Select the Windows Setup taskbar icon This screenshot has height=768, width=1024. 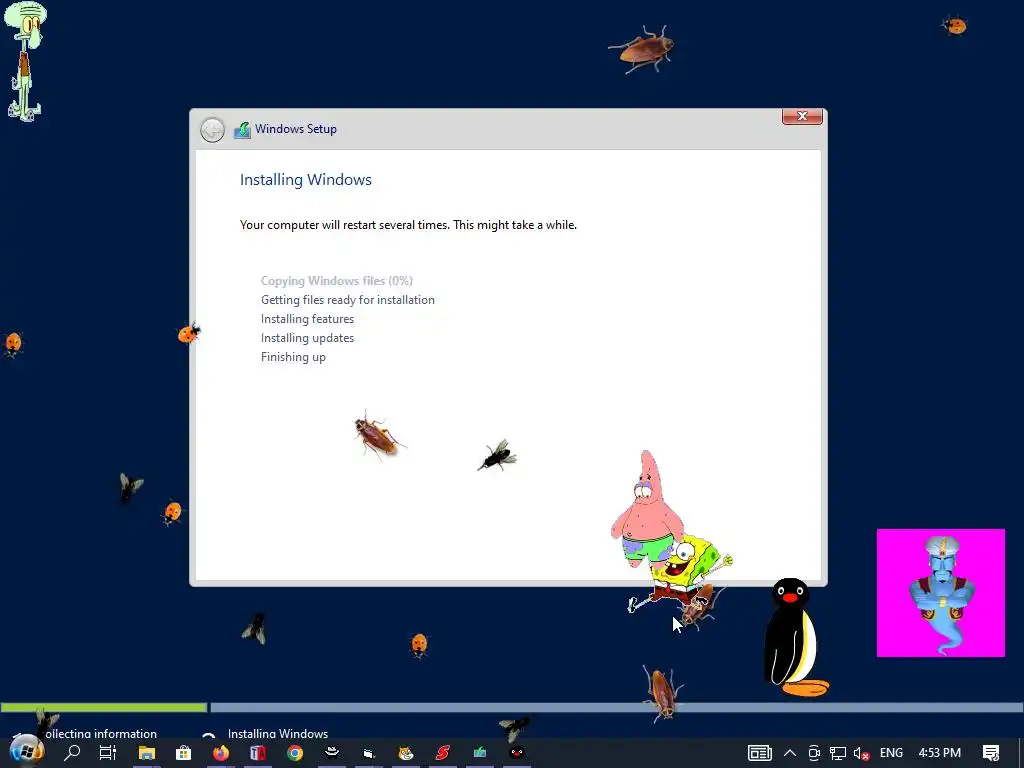tap(480, 753)
